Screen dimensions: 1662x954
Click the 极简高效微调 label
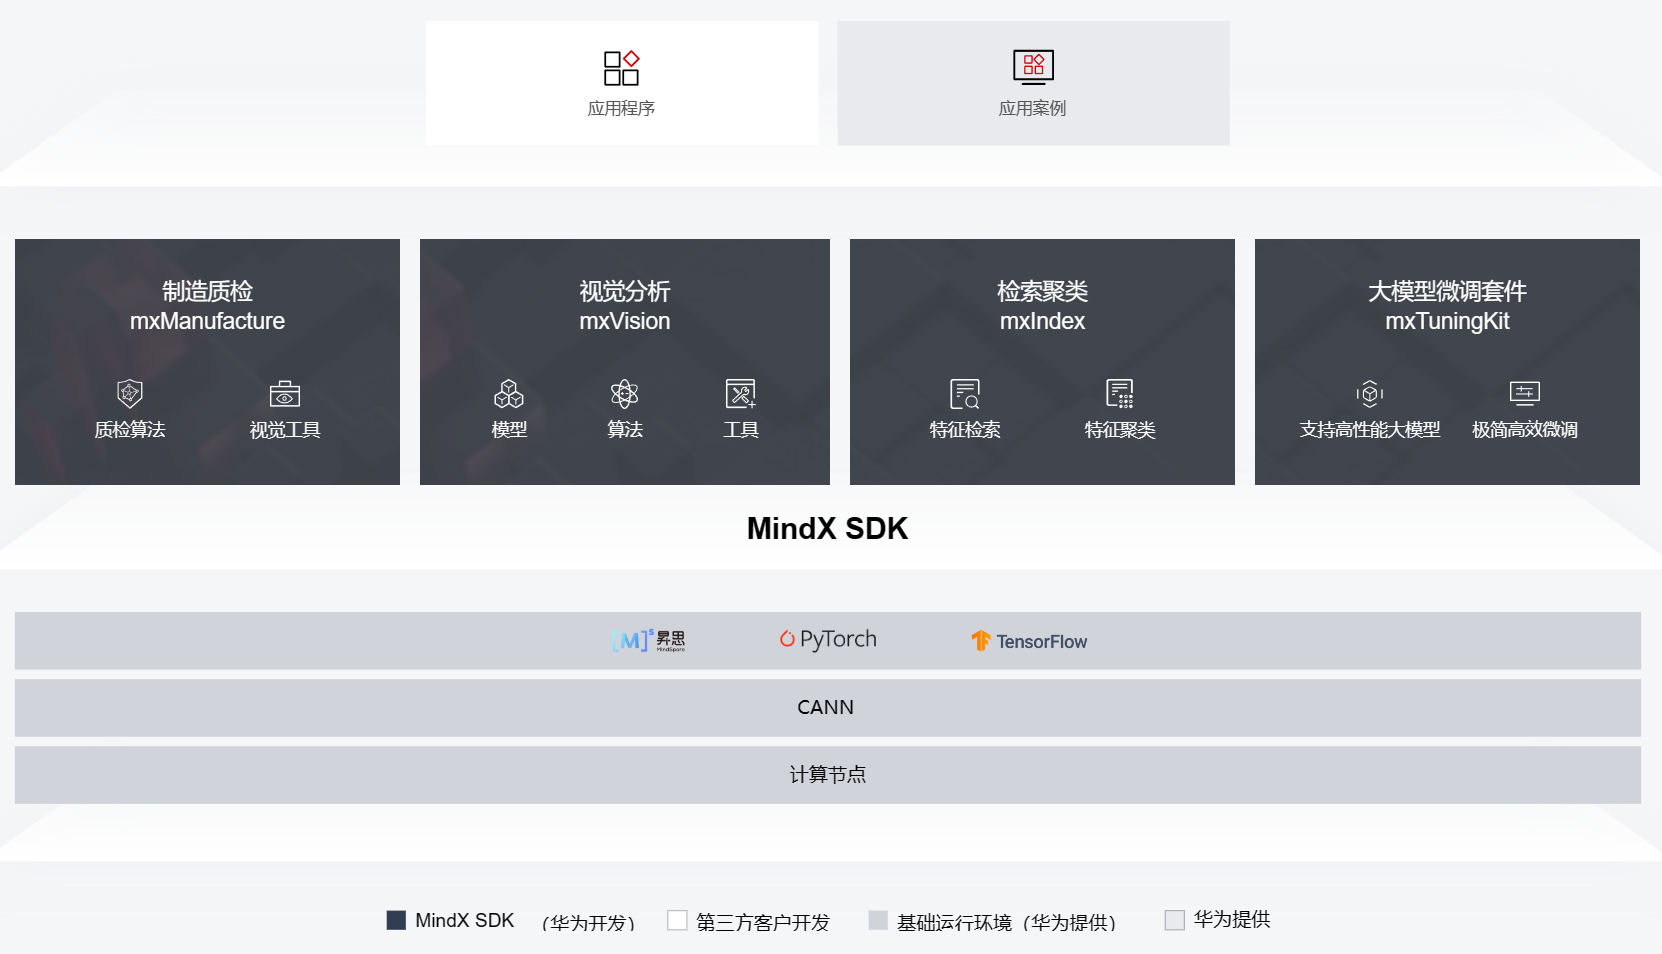point(1525,430)
